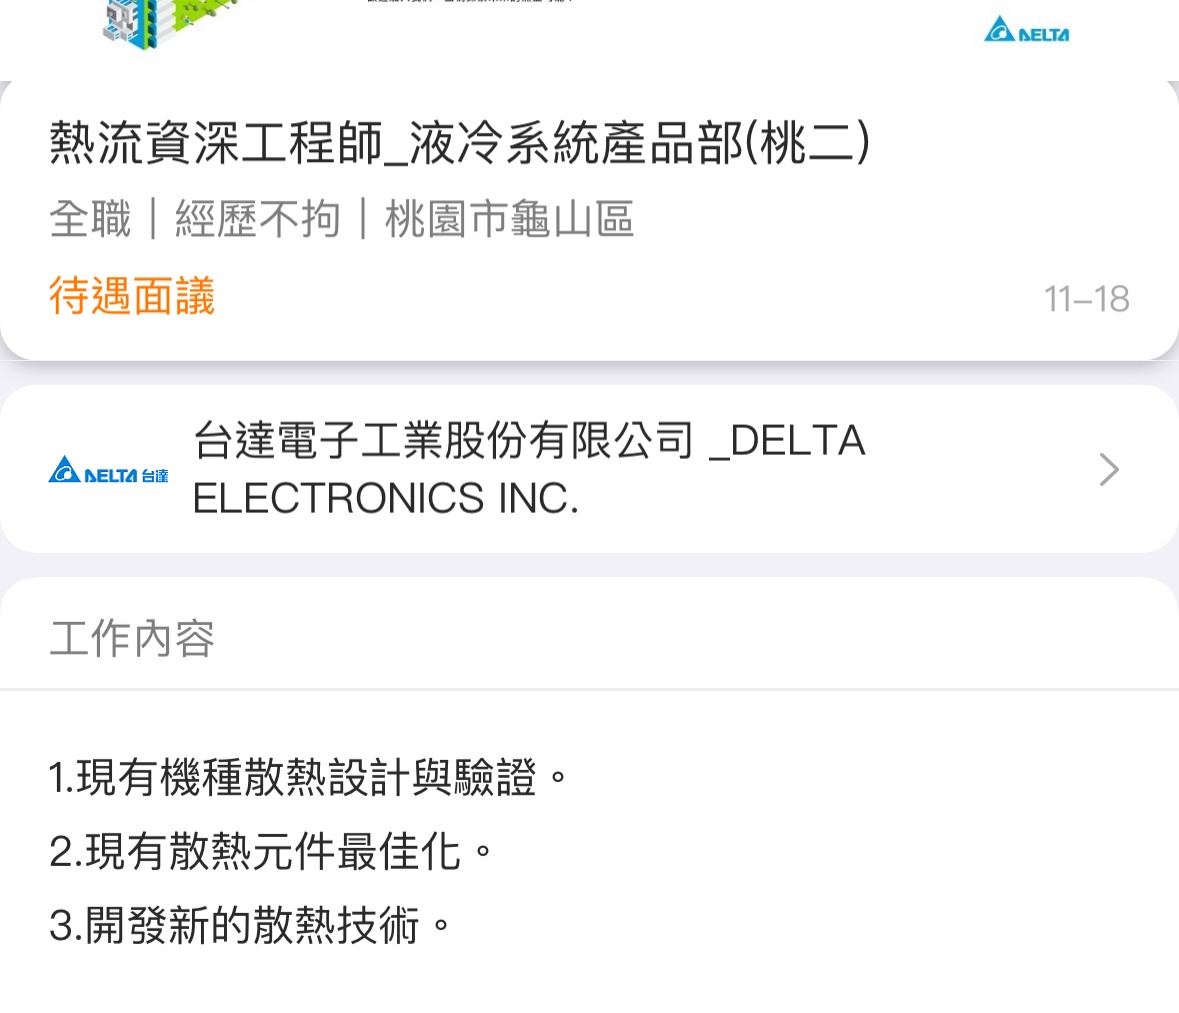Select the 全職 employment type label
1179x1013 pixels.
(x=90, y=219)
